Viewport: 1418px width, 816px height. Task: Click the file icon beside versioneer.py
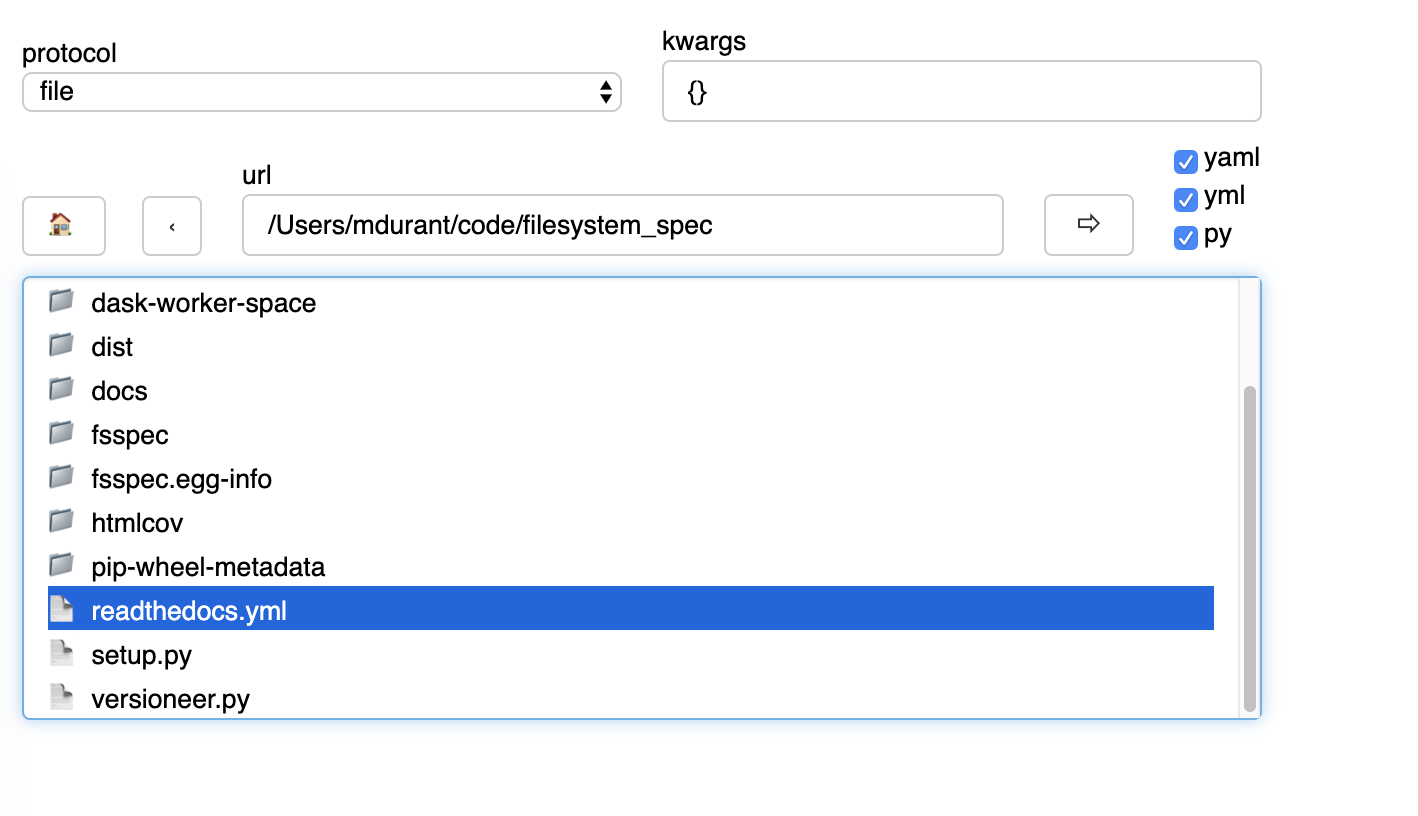60,697
